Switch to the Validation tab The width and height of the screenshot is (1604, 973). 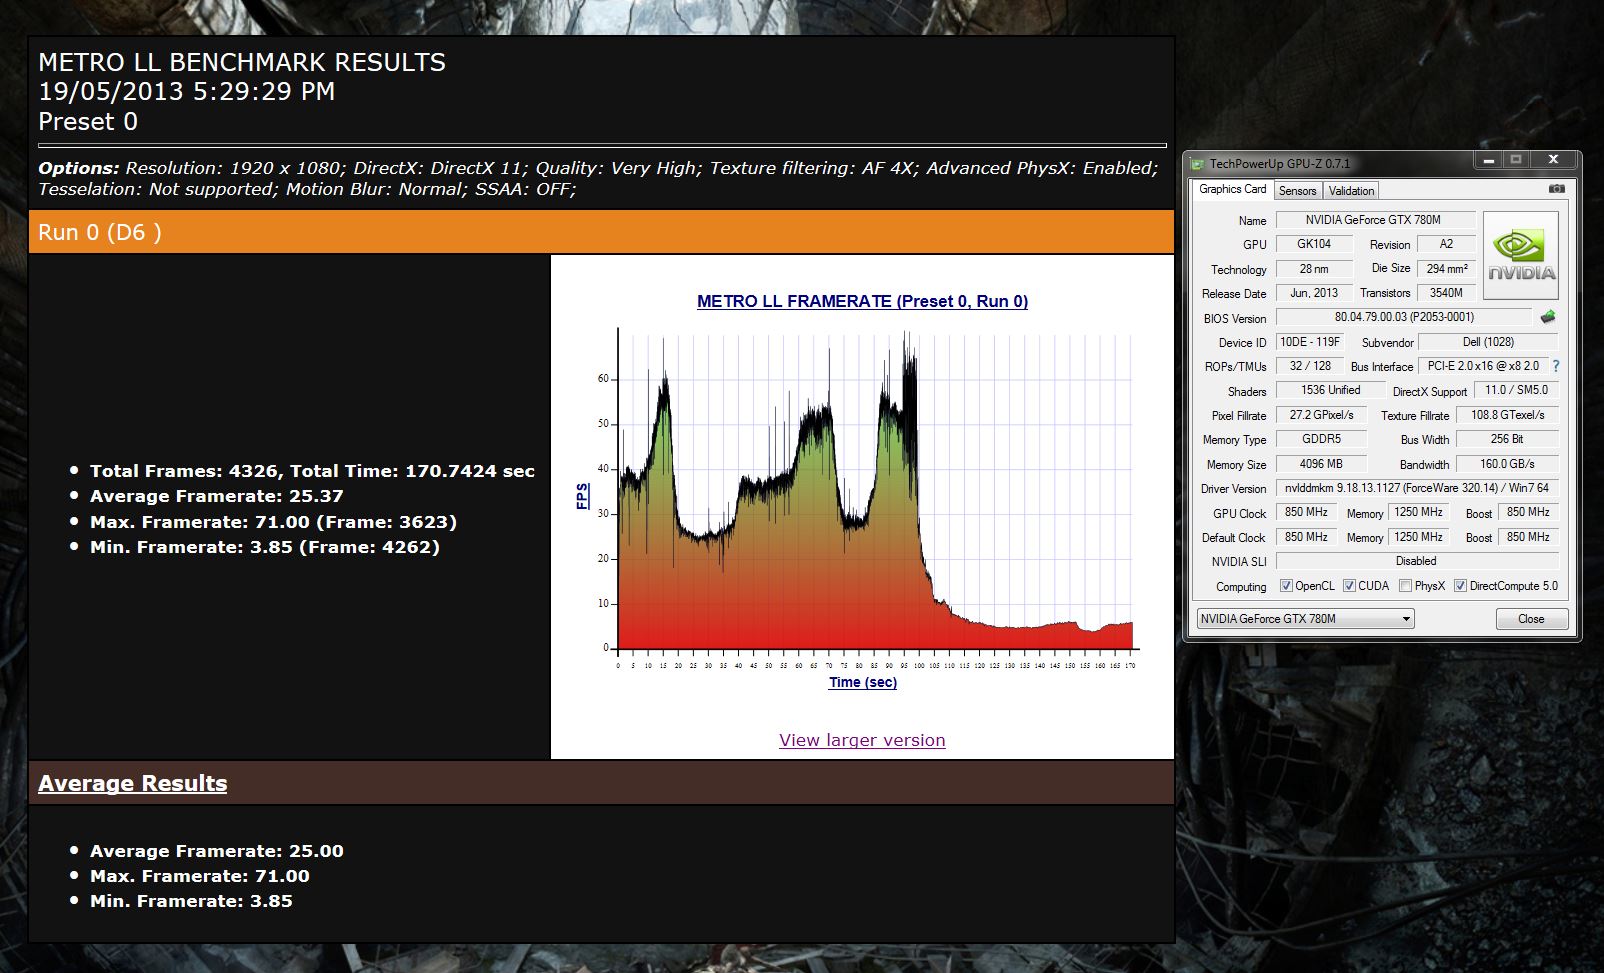tap(1351, 191)
